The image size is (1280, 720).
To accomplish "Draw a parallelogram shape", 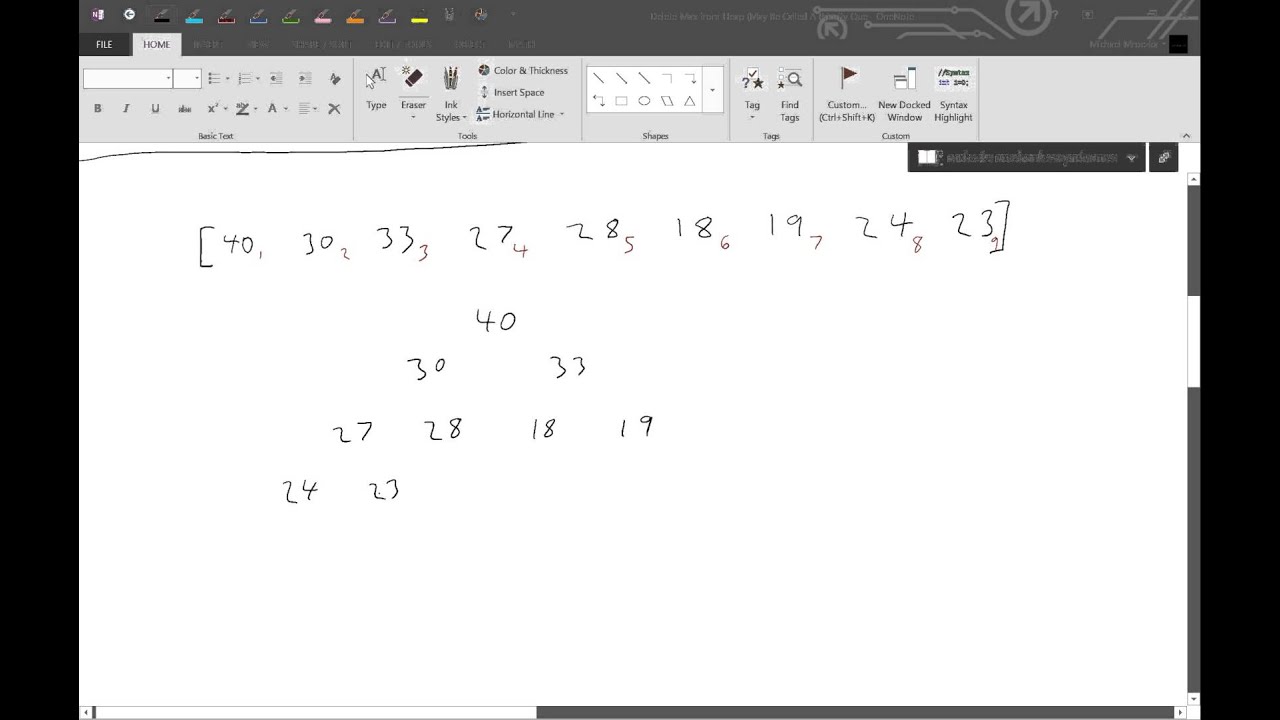I will click(667, 100).
